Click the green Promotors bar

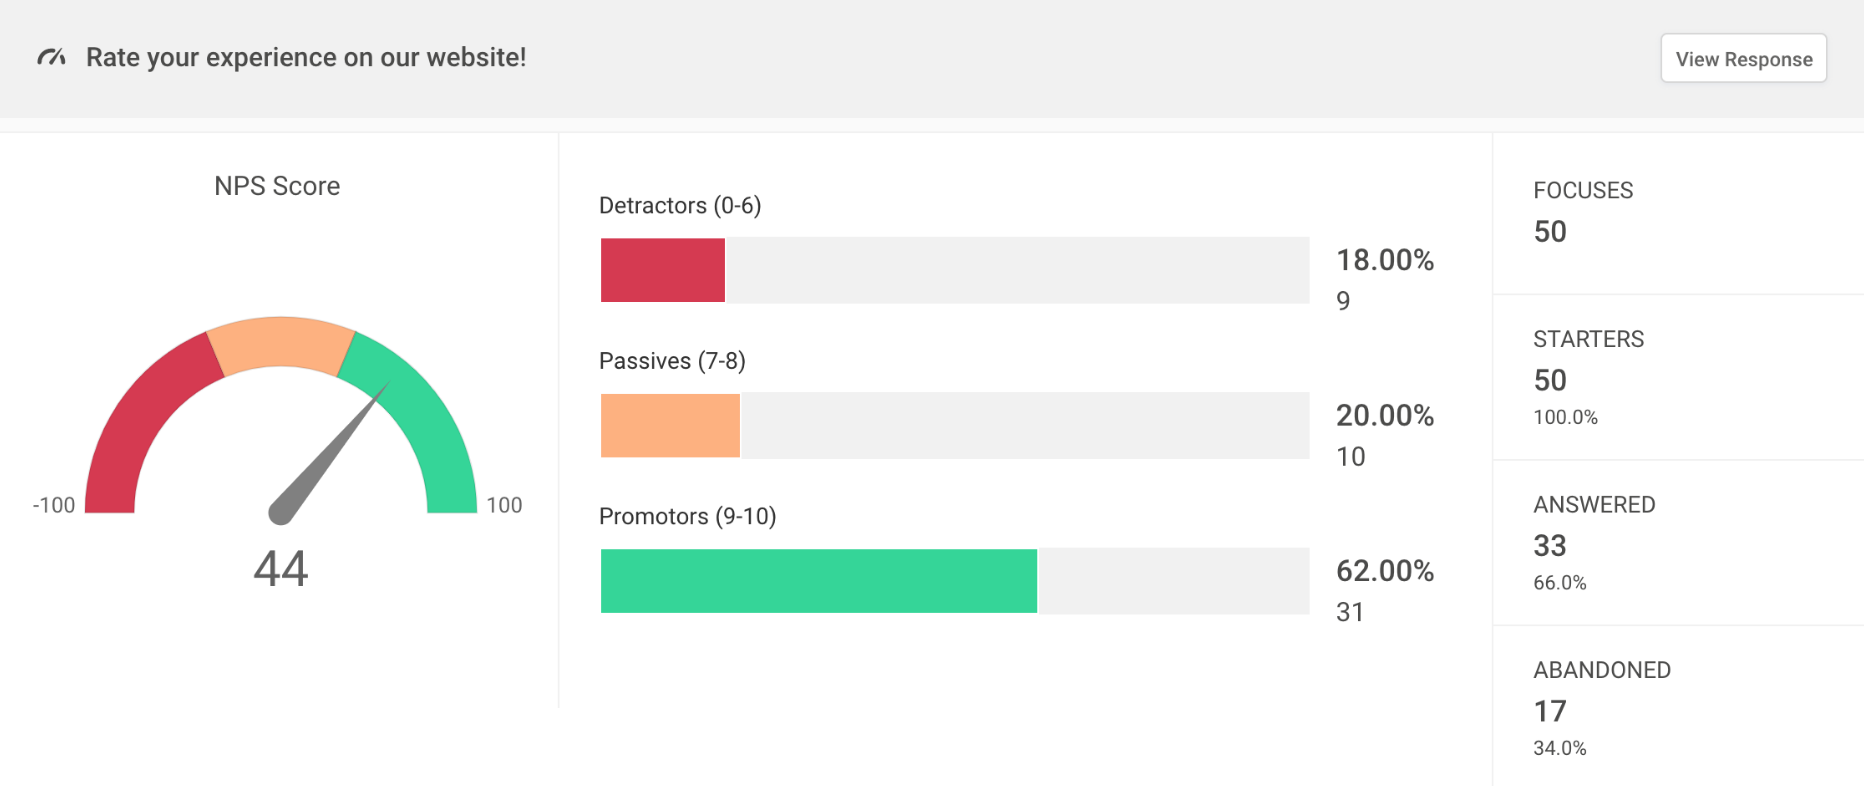coord(818,581)
